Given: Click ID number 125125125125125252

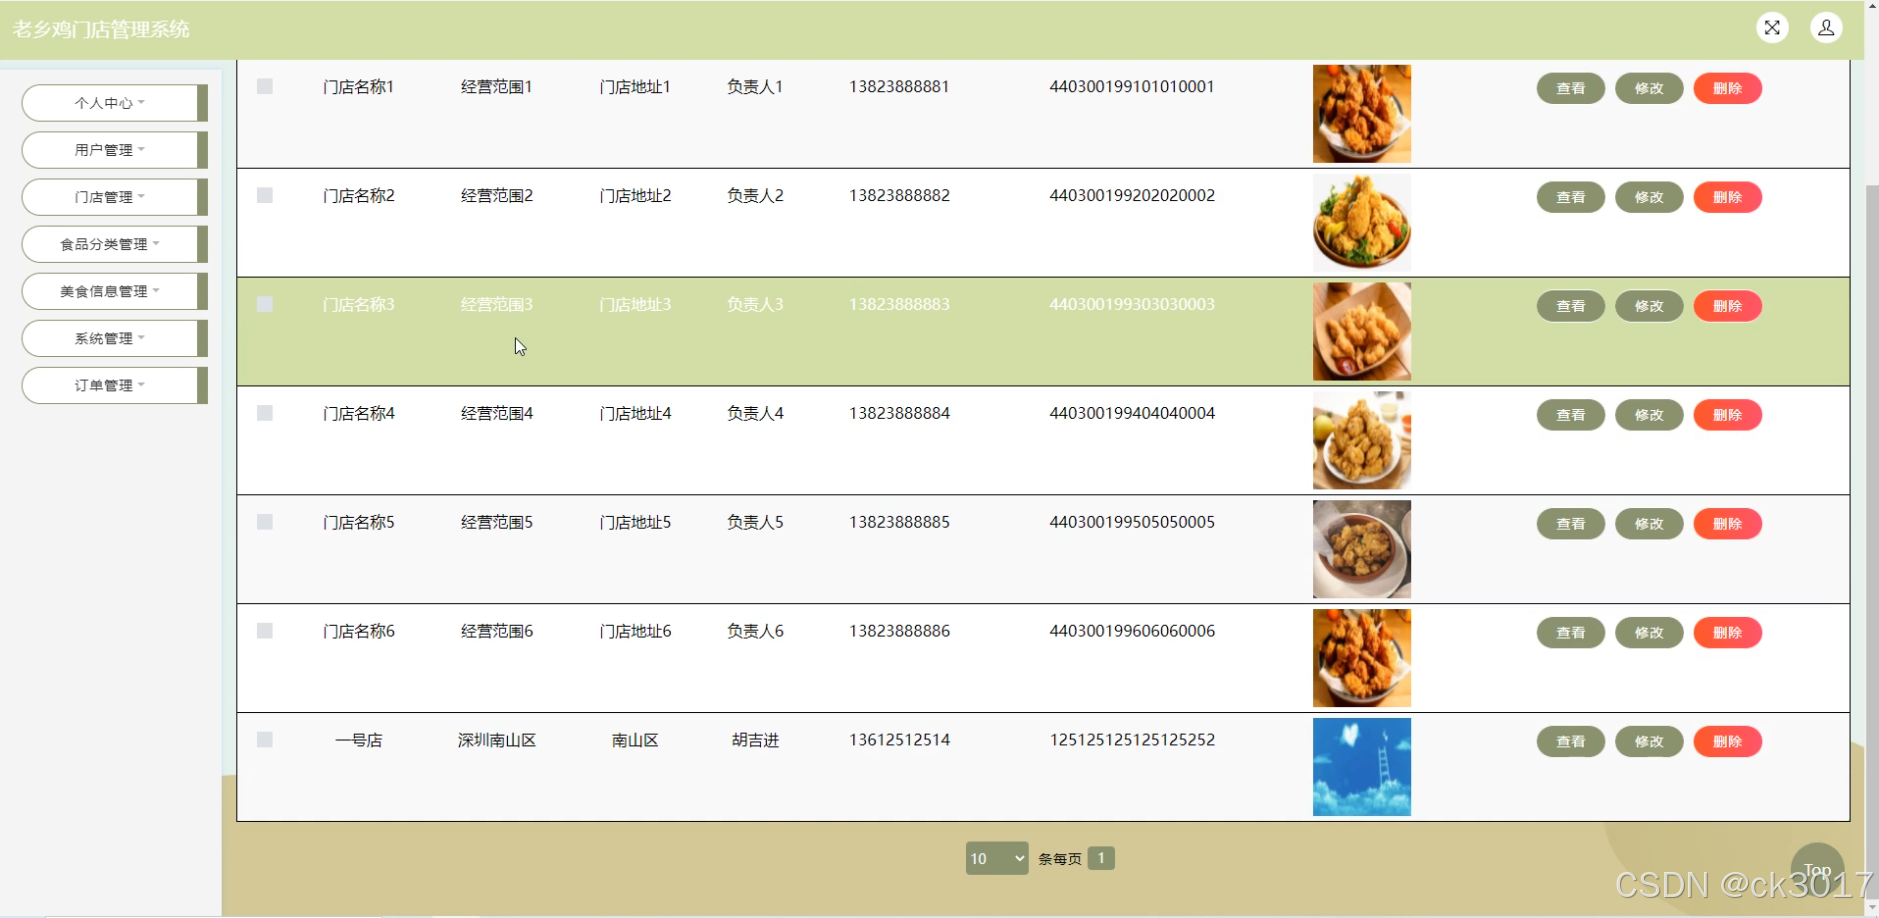Looking at the screenshot, I should coord(1132,740).
